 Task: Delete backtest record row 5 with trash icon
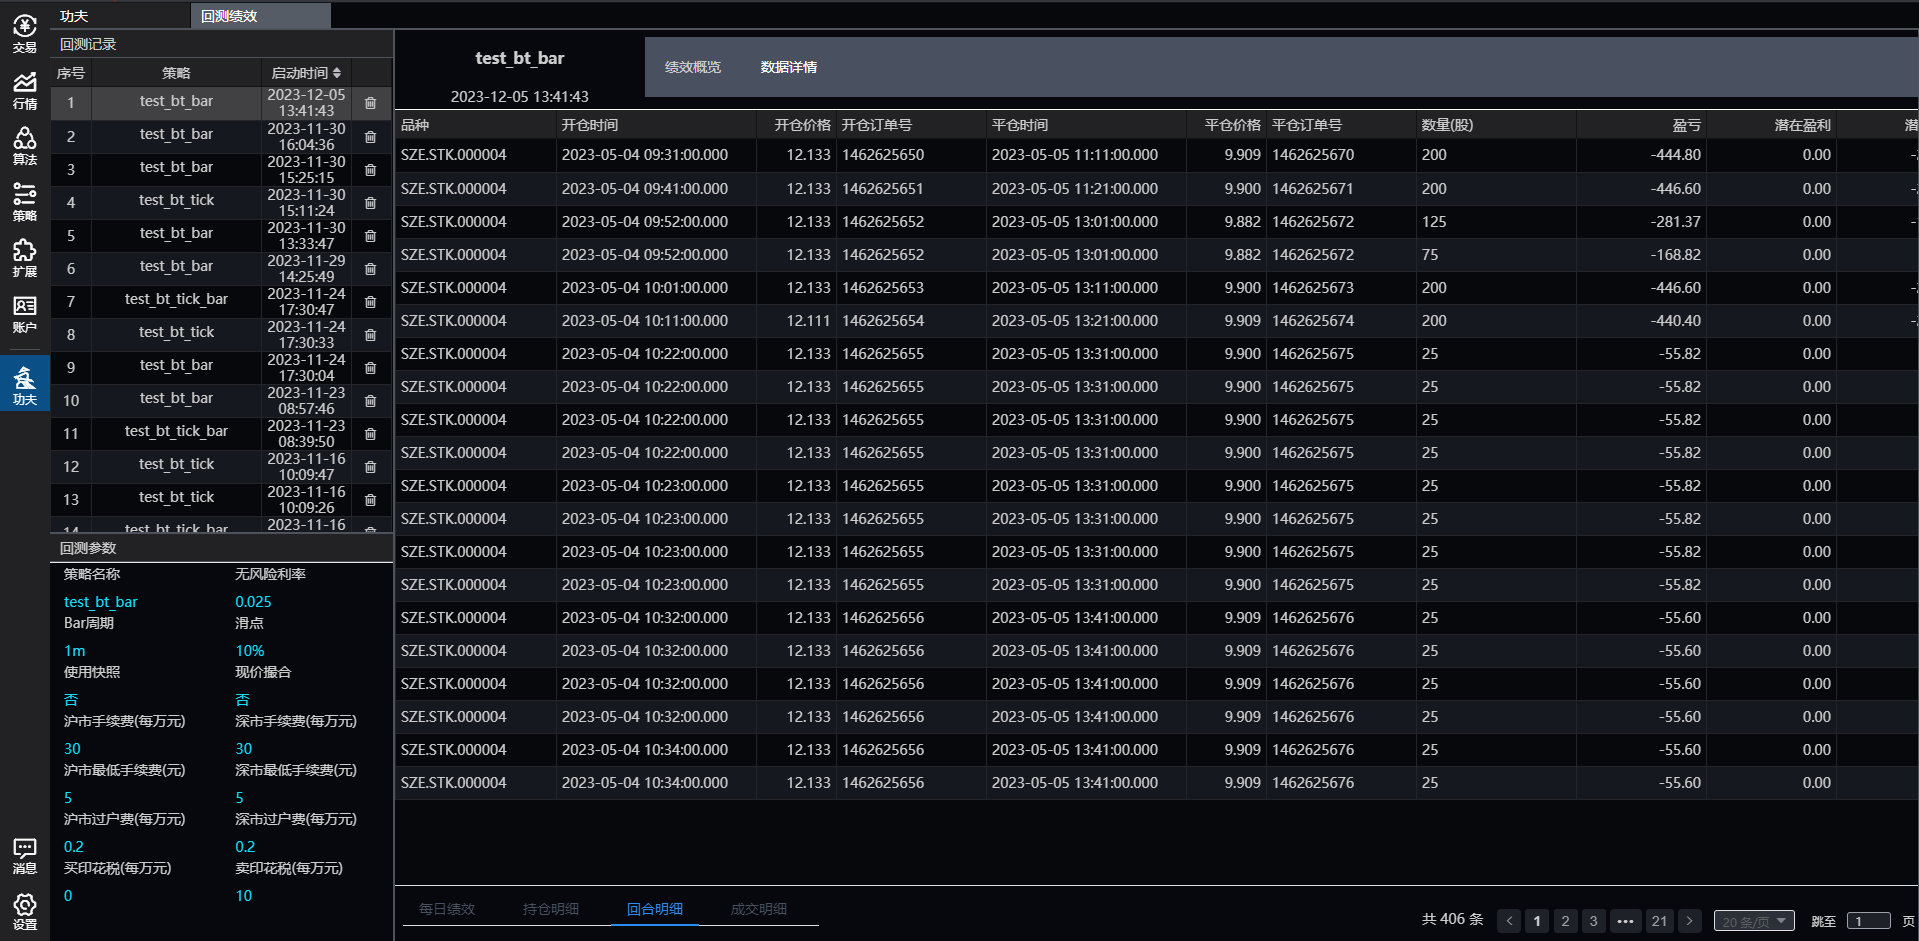tap(370, 236)
